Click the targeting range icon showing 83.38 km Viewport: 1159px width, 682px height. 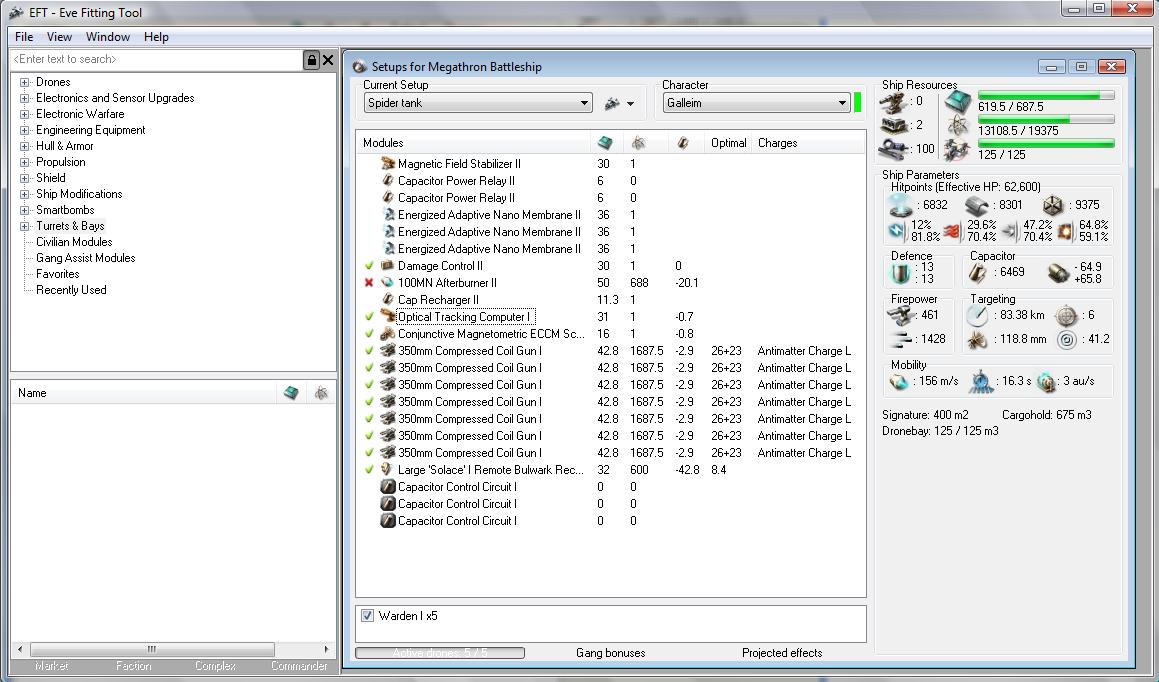(x=977, y=316)
